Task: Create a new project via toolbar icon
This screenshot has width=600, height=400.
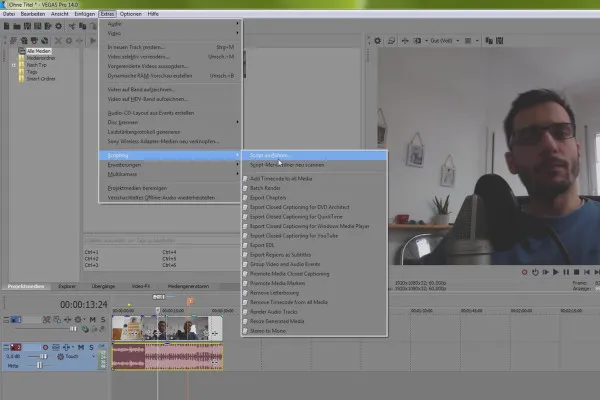Action: [x=7, y=26]
